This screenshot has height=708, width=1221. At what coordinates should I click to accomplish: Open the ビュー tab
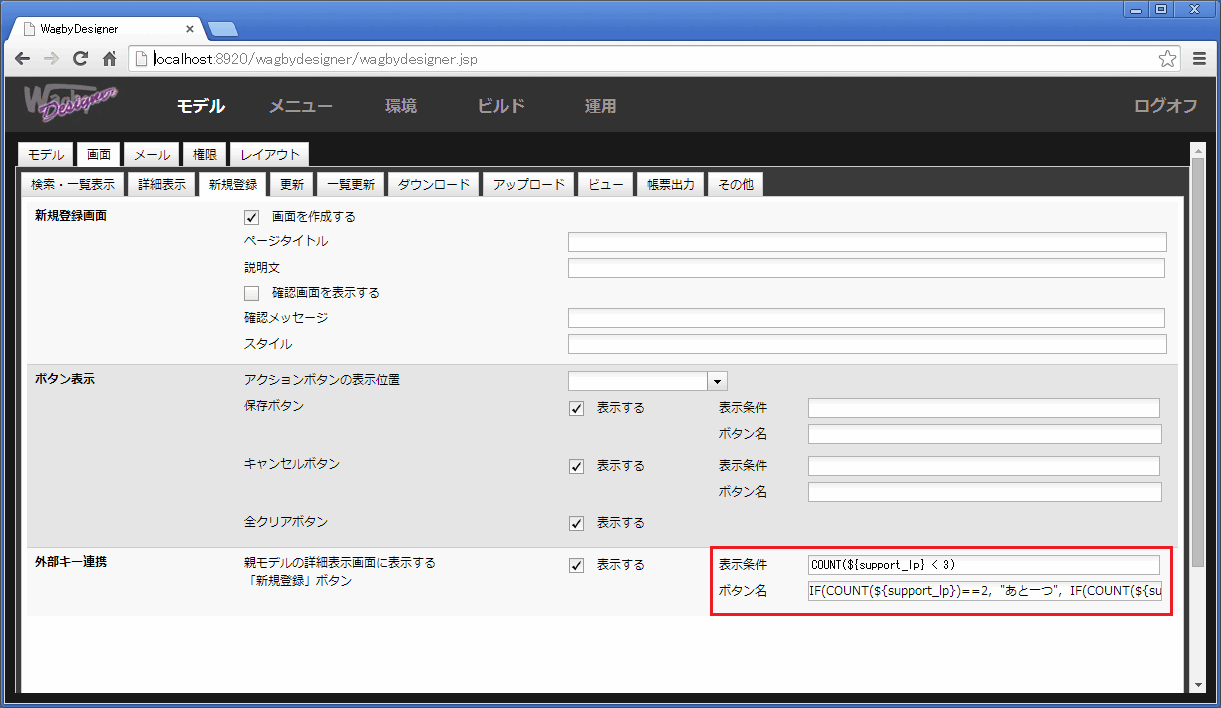(x=606, y=184)
